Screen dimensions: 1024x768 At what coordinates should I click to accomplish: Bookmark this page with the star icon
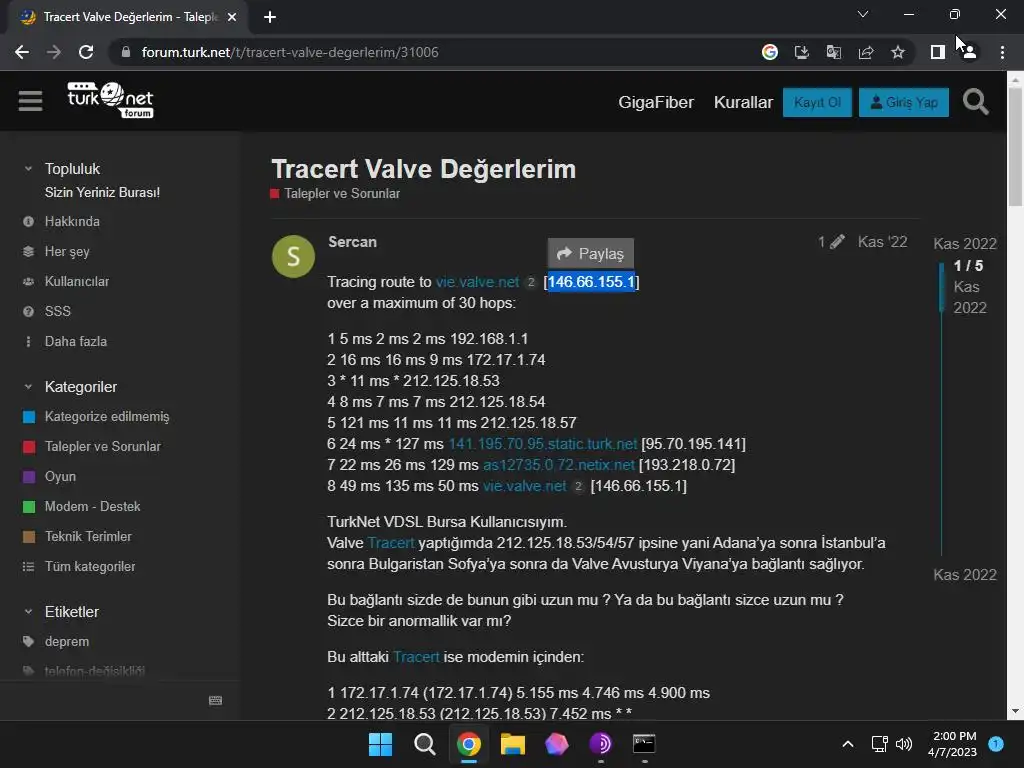tap(898, 52)
